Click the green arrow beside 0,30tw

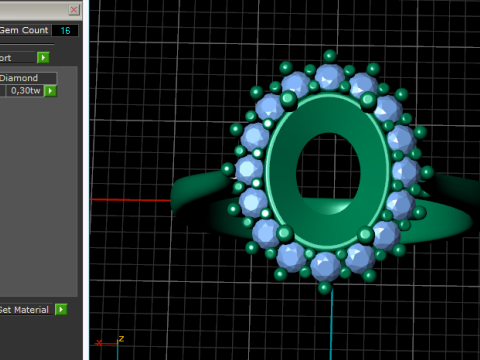point(50,91)
